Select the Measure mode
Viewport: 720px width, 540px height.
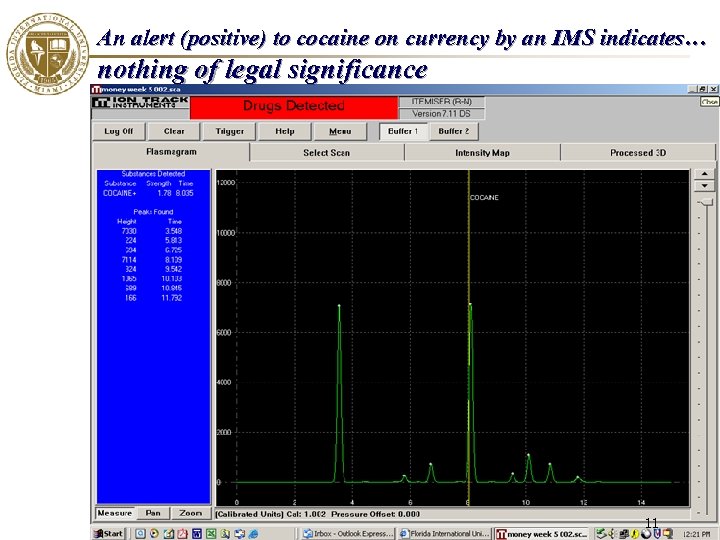114,513
